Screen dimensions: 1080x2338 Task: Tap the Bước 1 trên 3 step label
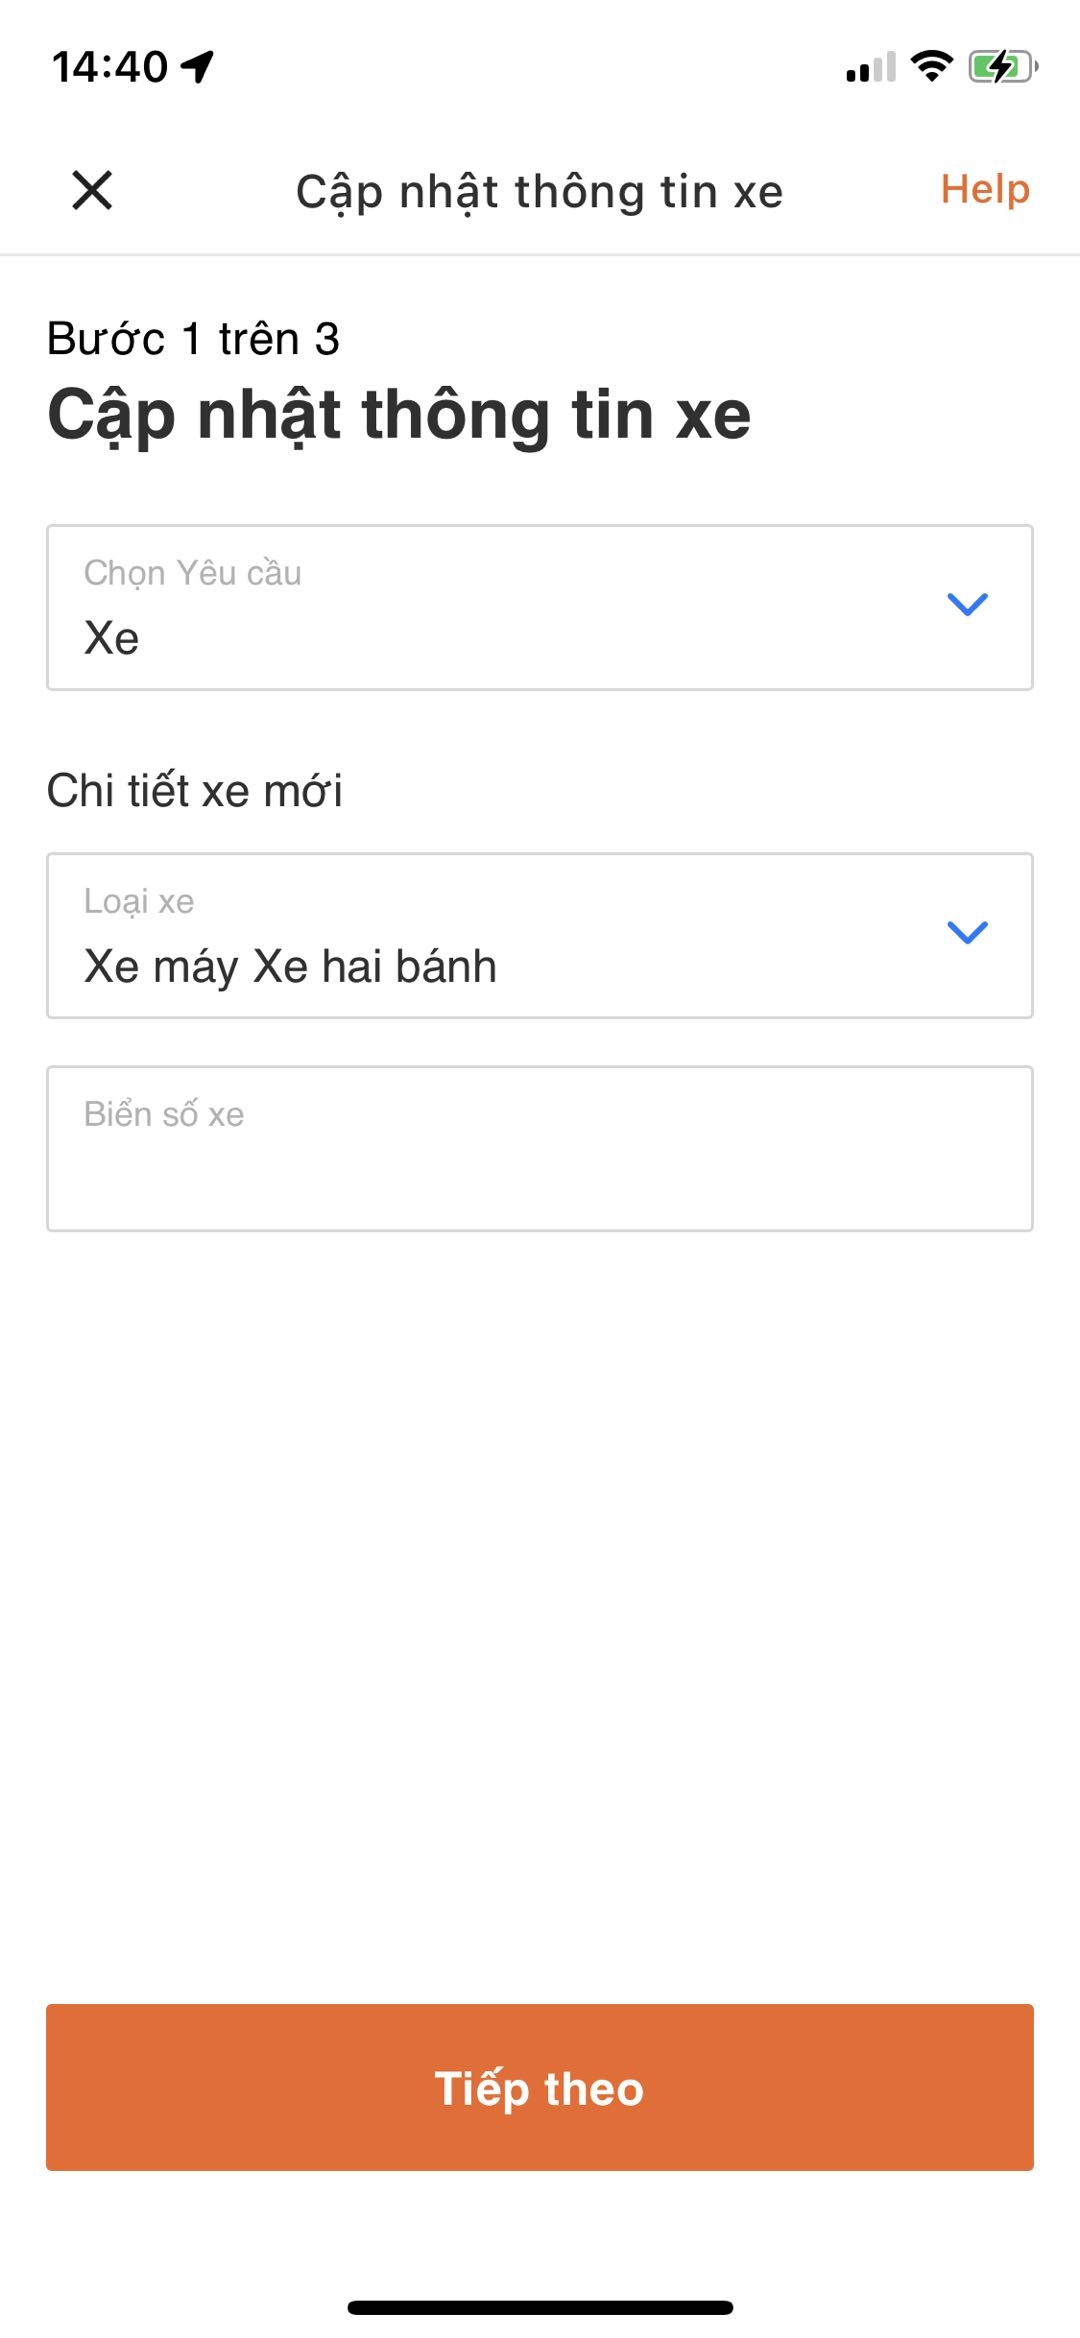tap(194, 339)
